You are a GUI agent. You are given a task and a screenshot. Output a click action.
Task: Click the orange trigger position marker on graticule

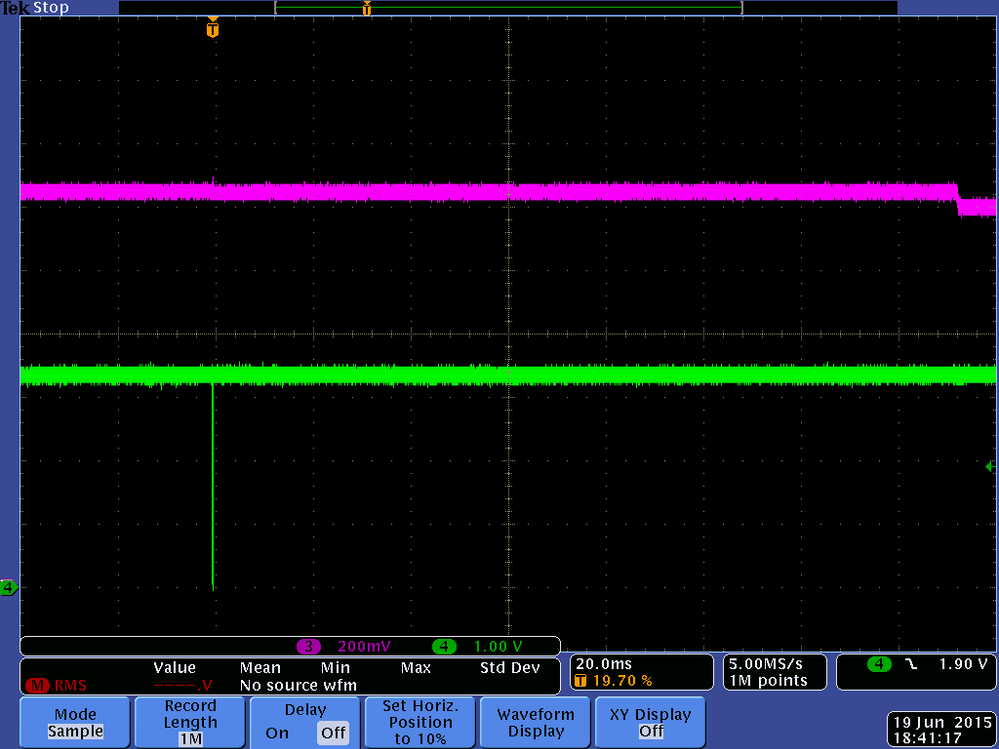pos(213,29)
